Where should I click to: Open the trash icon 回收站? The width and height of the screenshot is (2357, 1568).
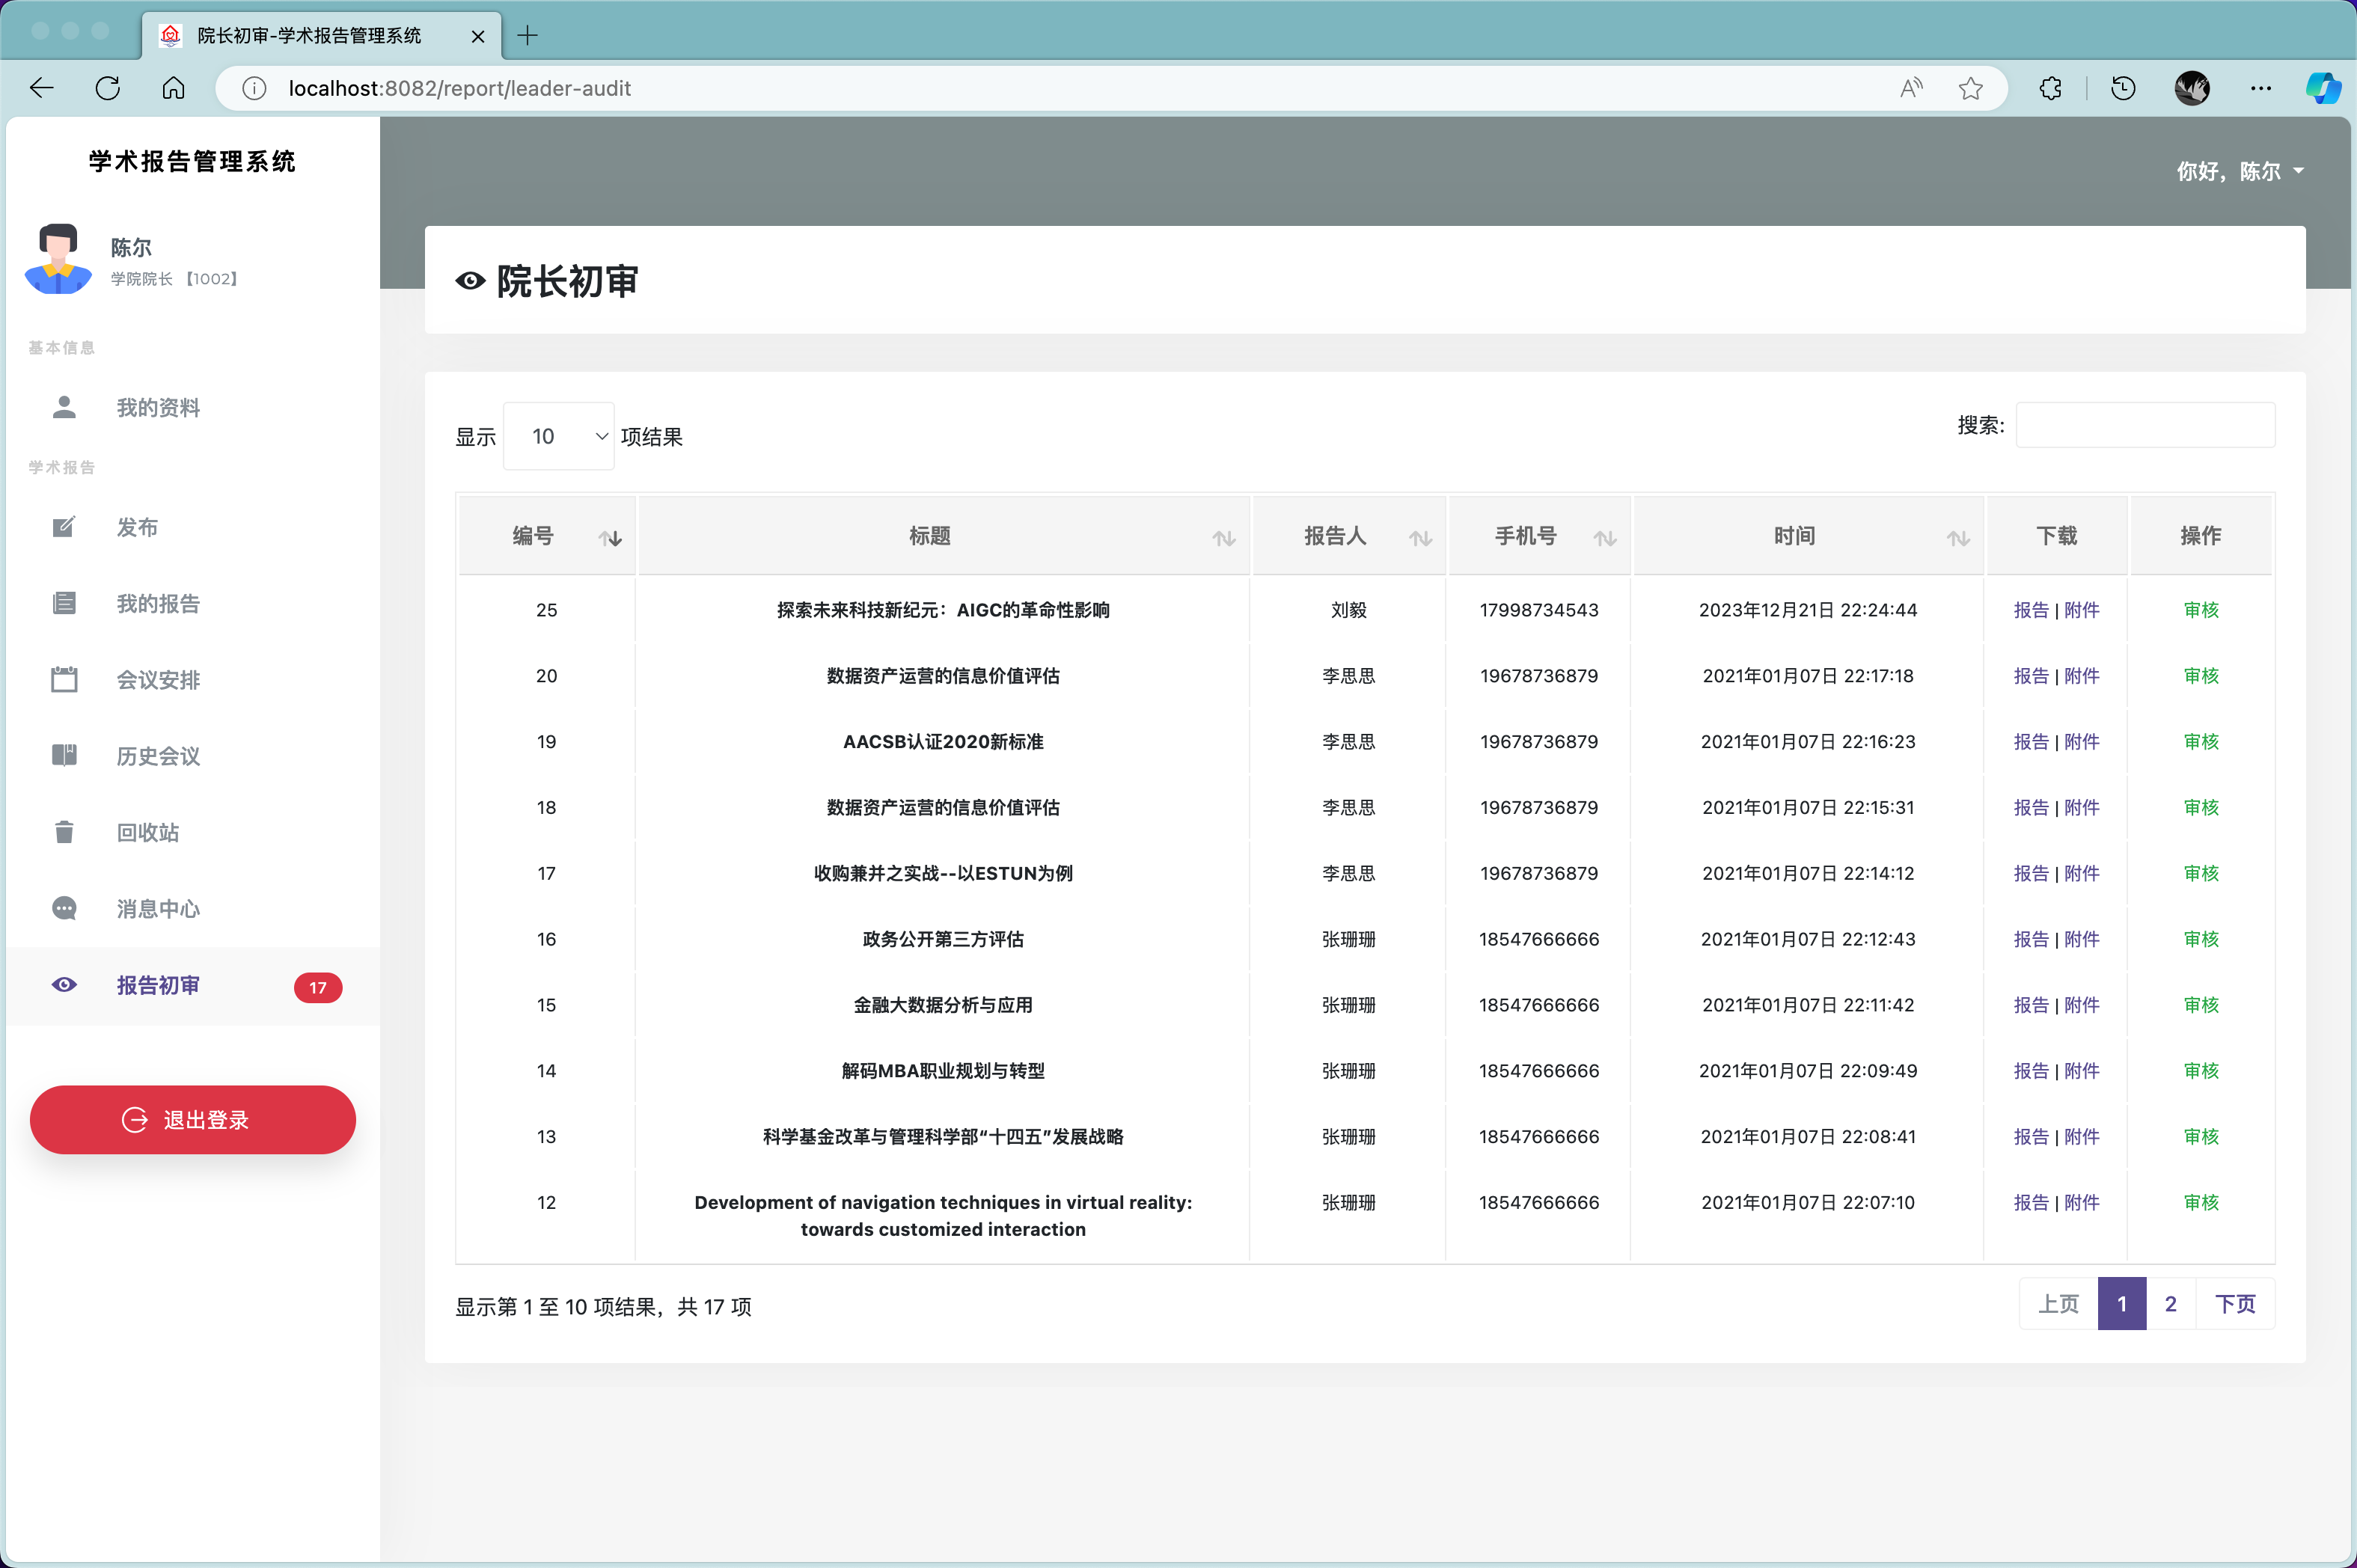[64, 832]
